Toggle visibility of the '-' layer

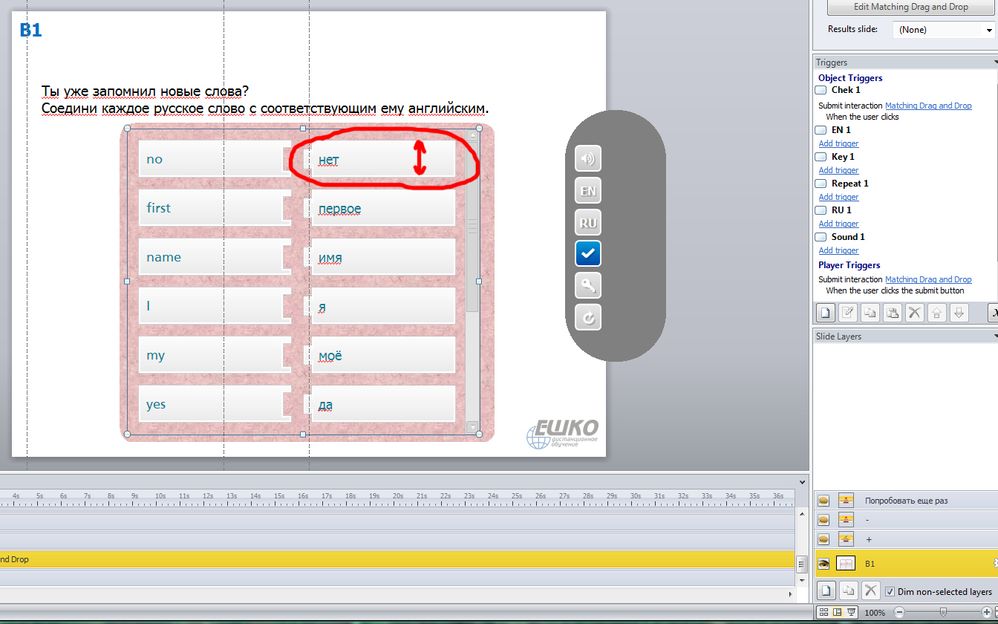click(x=824, y=520)
